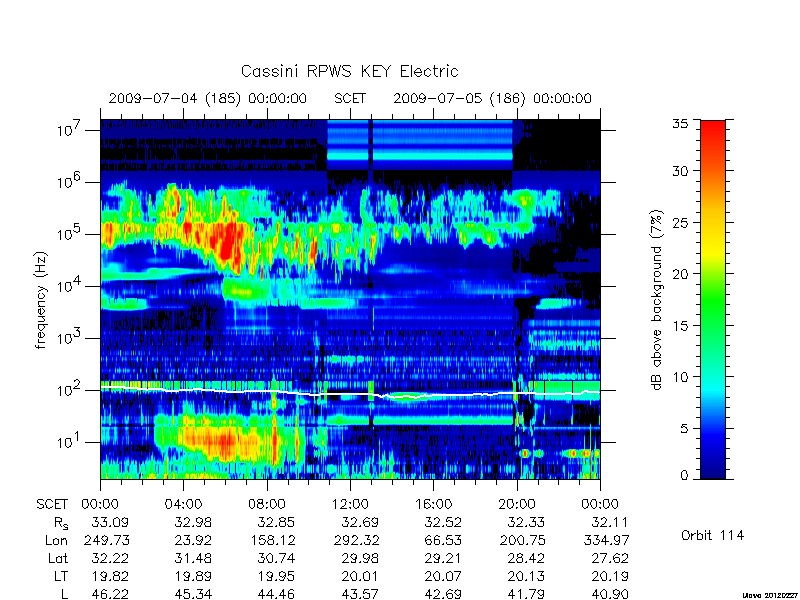This screenshot has width=800, height=600.
Task: Click the Lon value '66.53'
Action: (443, 540)
